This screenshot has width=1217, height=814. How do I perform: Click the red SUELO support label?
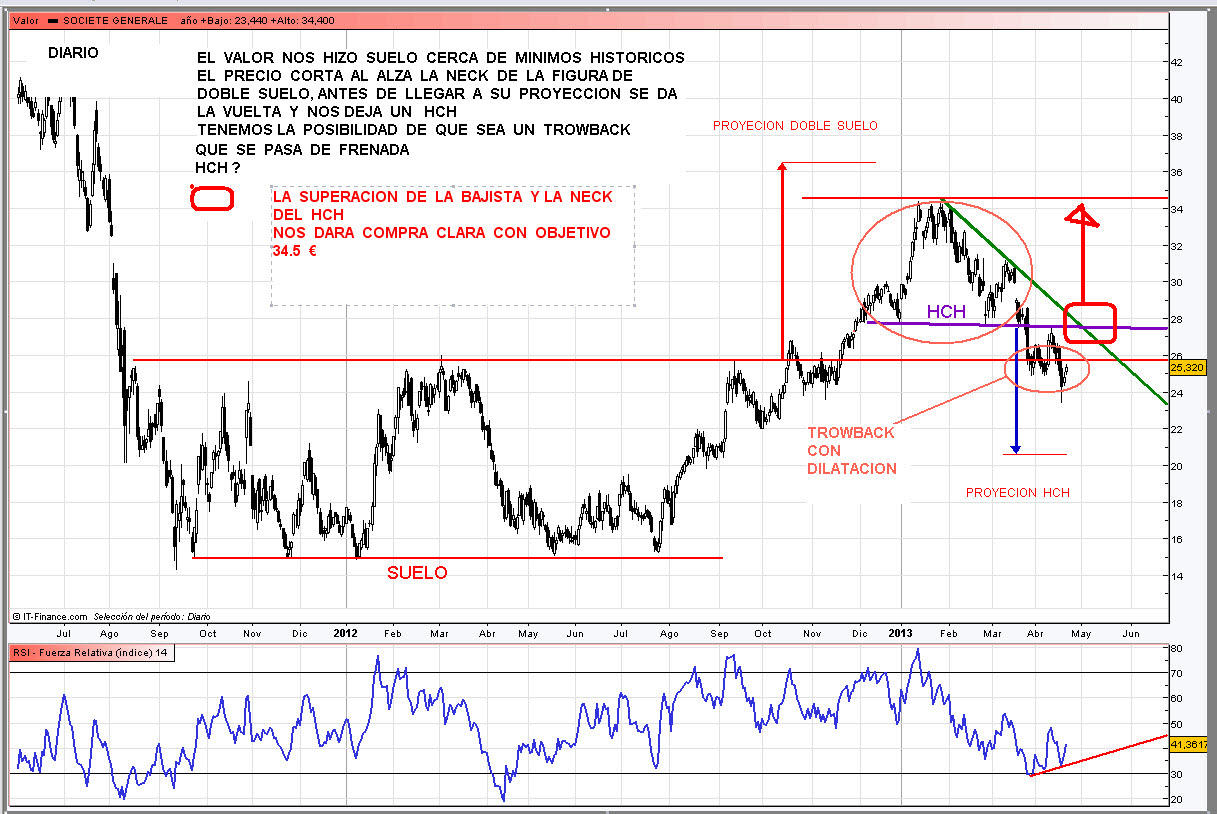pos(417,573)
